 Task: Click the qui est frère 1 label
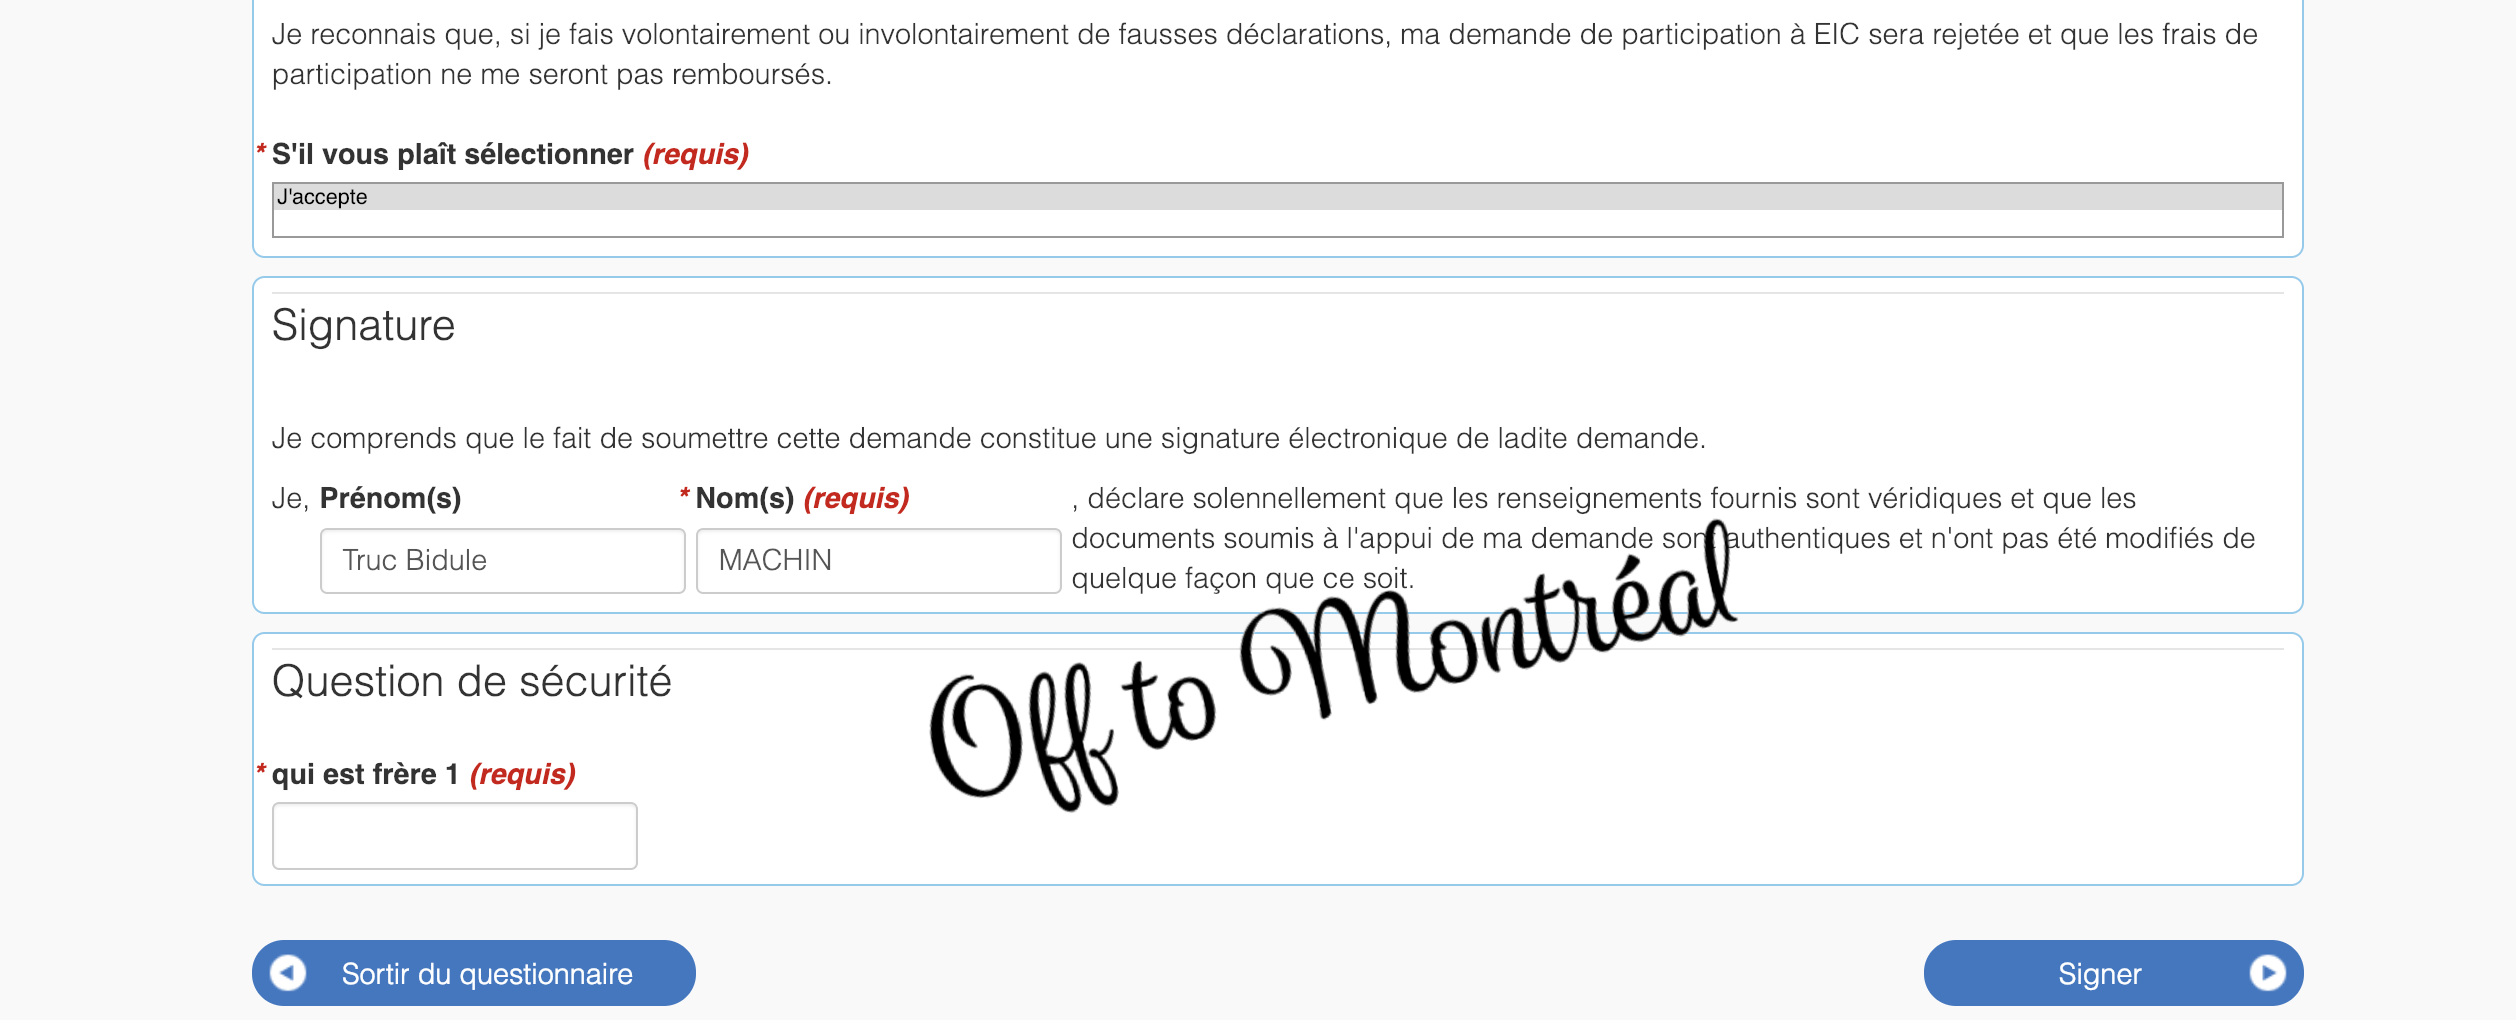tap(365, 774)
